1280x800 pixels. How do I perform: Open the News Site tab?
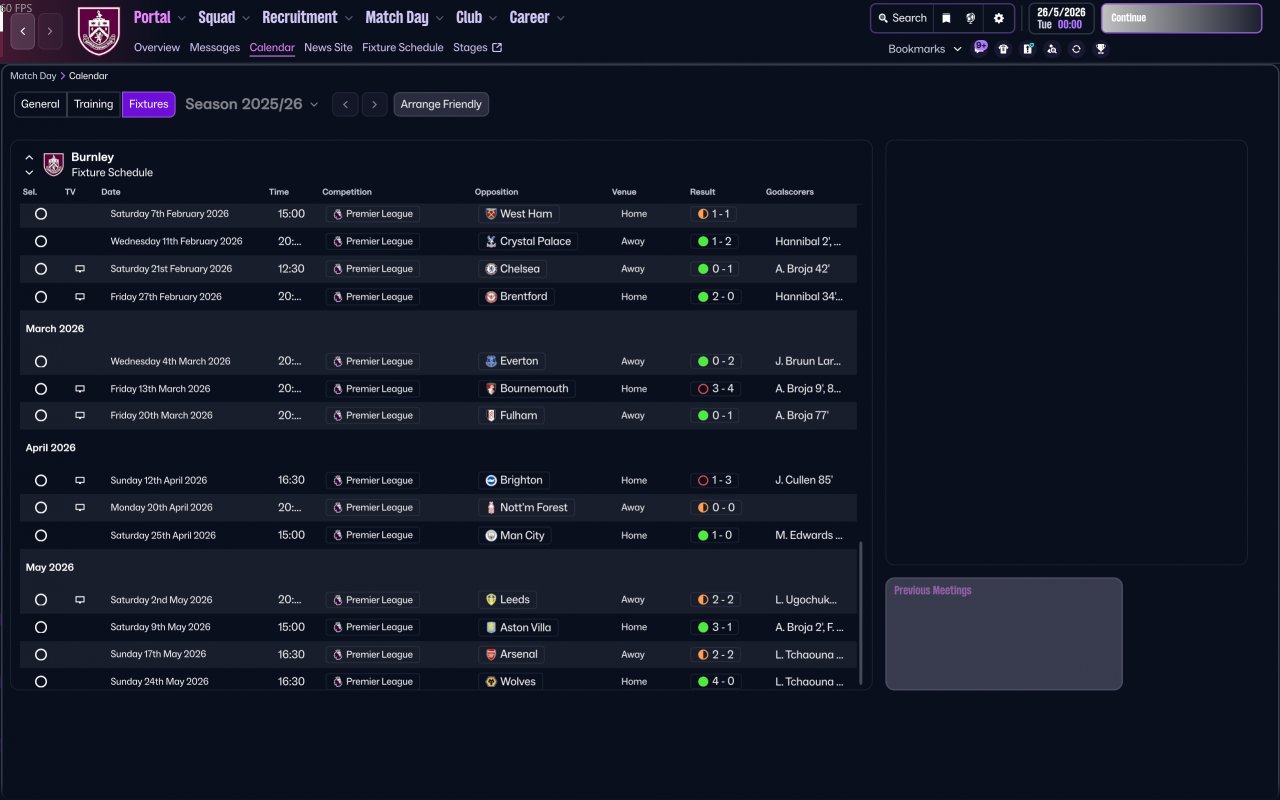tap(328, 47)
